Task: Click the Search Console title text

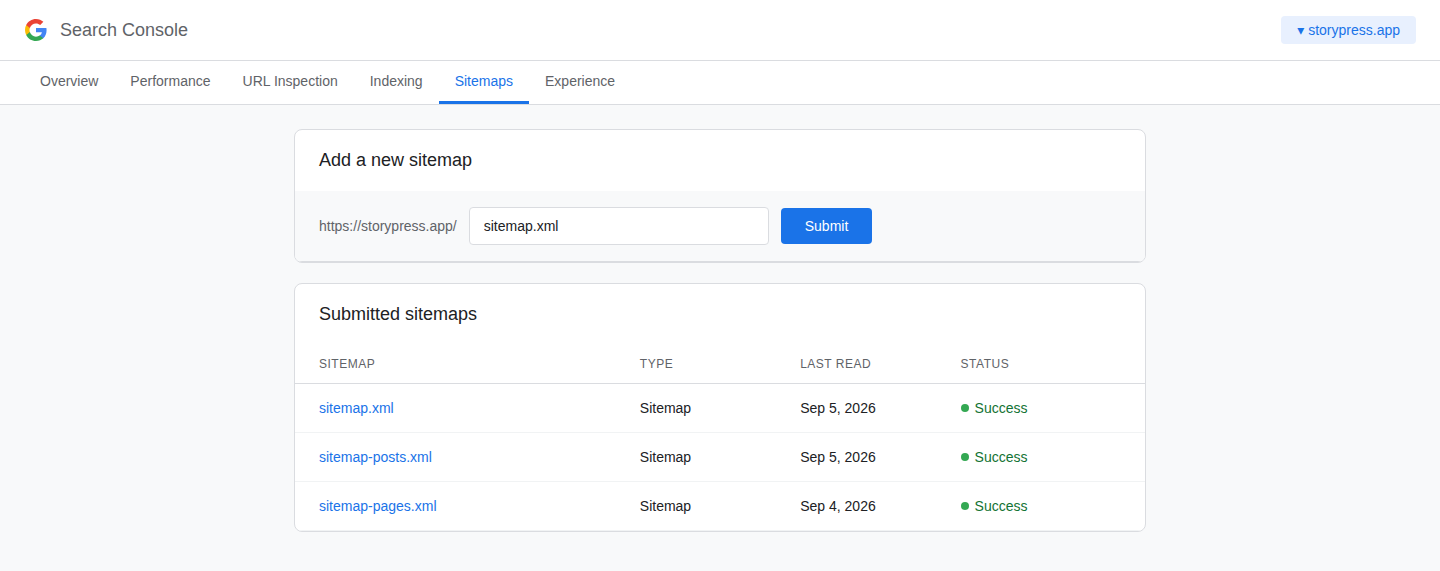Action: [124, 30]
